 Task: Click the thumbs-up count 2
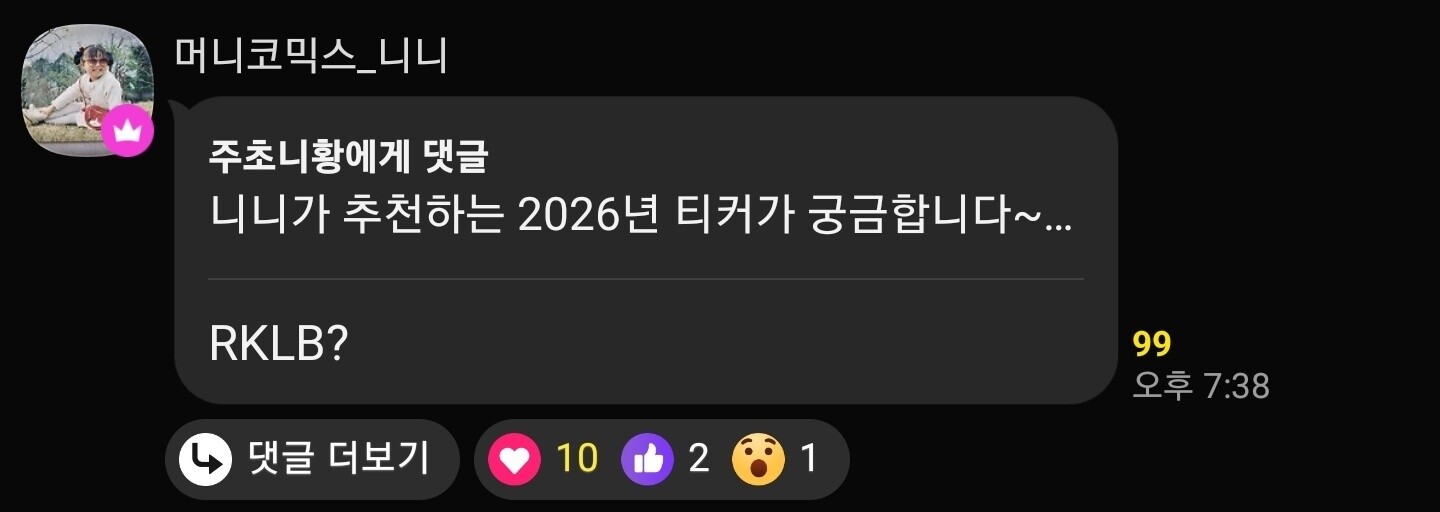click(x=699, y=459)
